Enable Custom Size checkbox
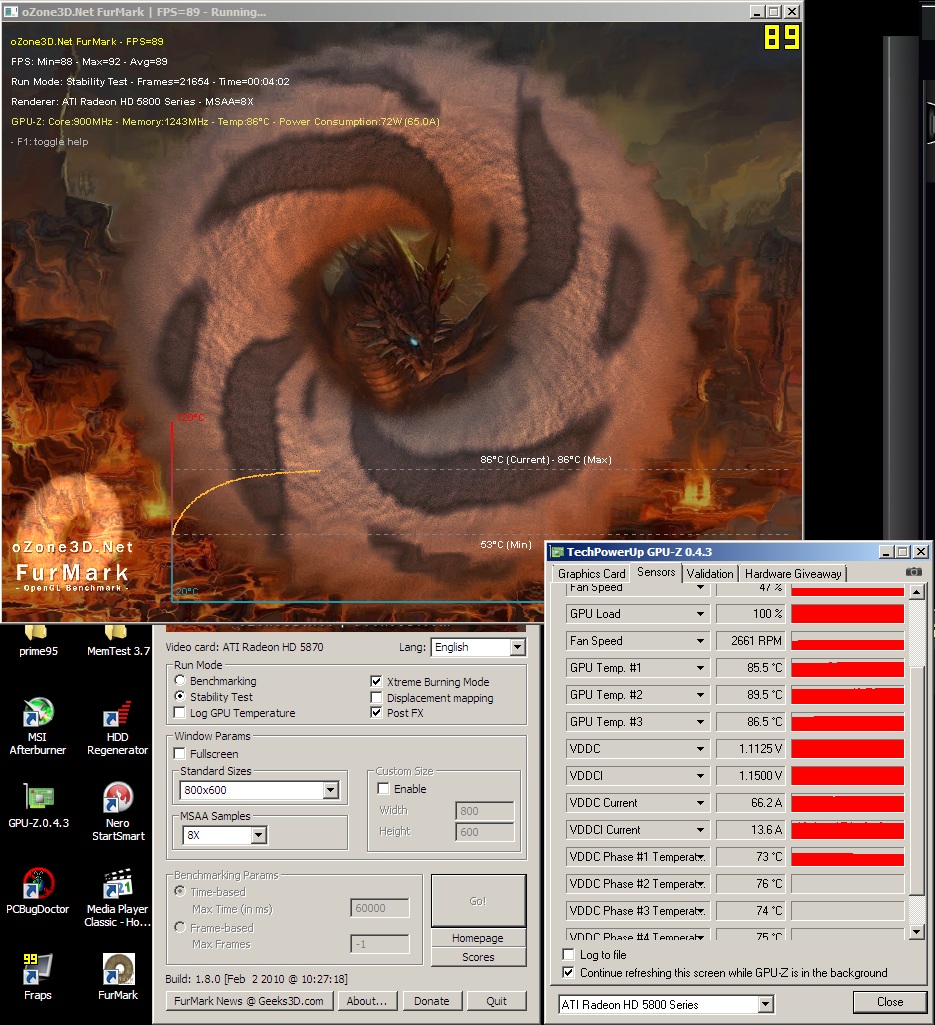 point(384,788)
